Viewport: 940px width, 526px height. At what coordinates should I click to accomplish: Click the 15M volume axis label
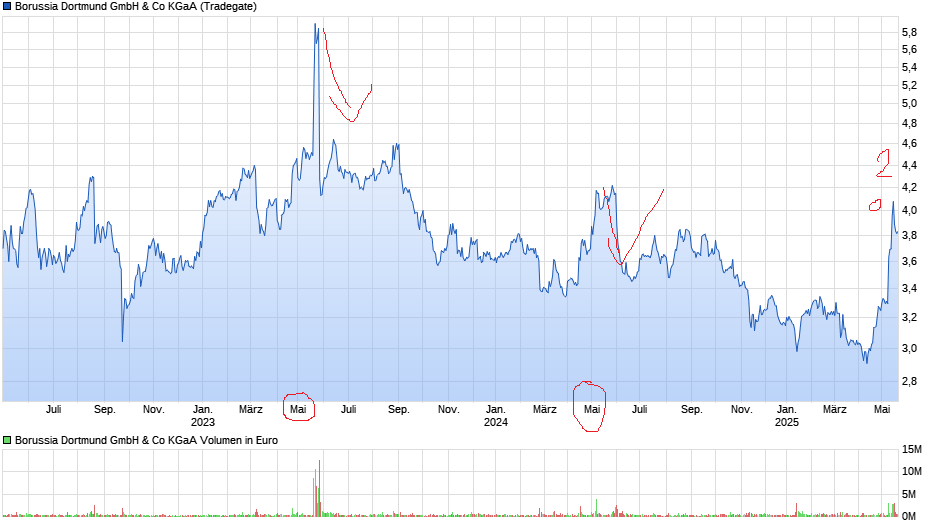[912, 449]
